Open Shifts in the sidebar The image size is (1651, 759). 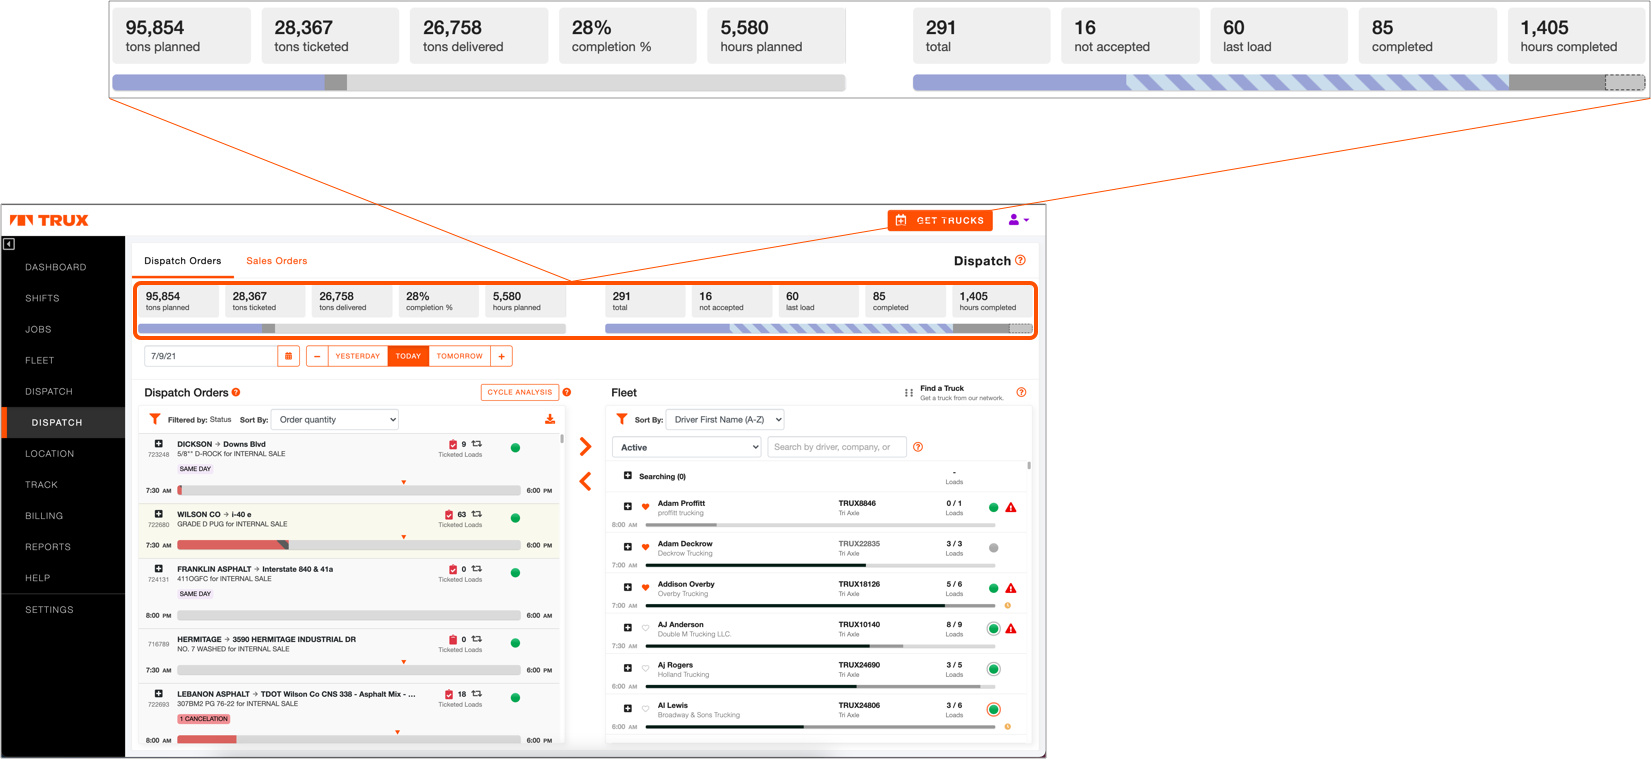(42, 298)
